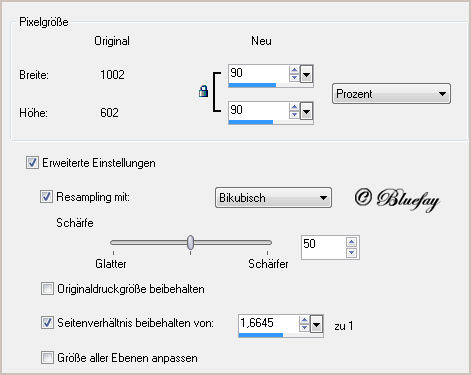This screenshot has height=375, width=471.
Task: Open the Bikubisch resampling dropdown
Action: (273, 198)
